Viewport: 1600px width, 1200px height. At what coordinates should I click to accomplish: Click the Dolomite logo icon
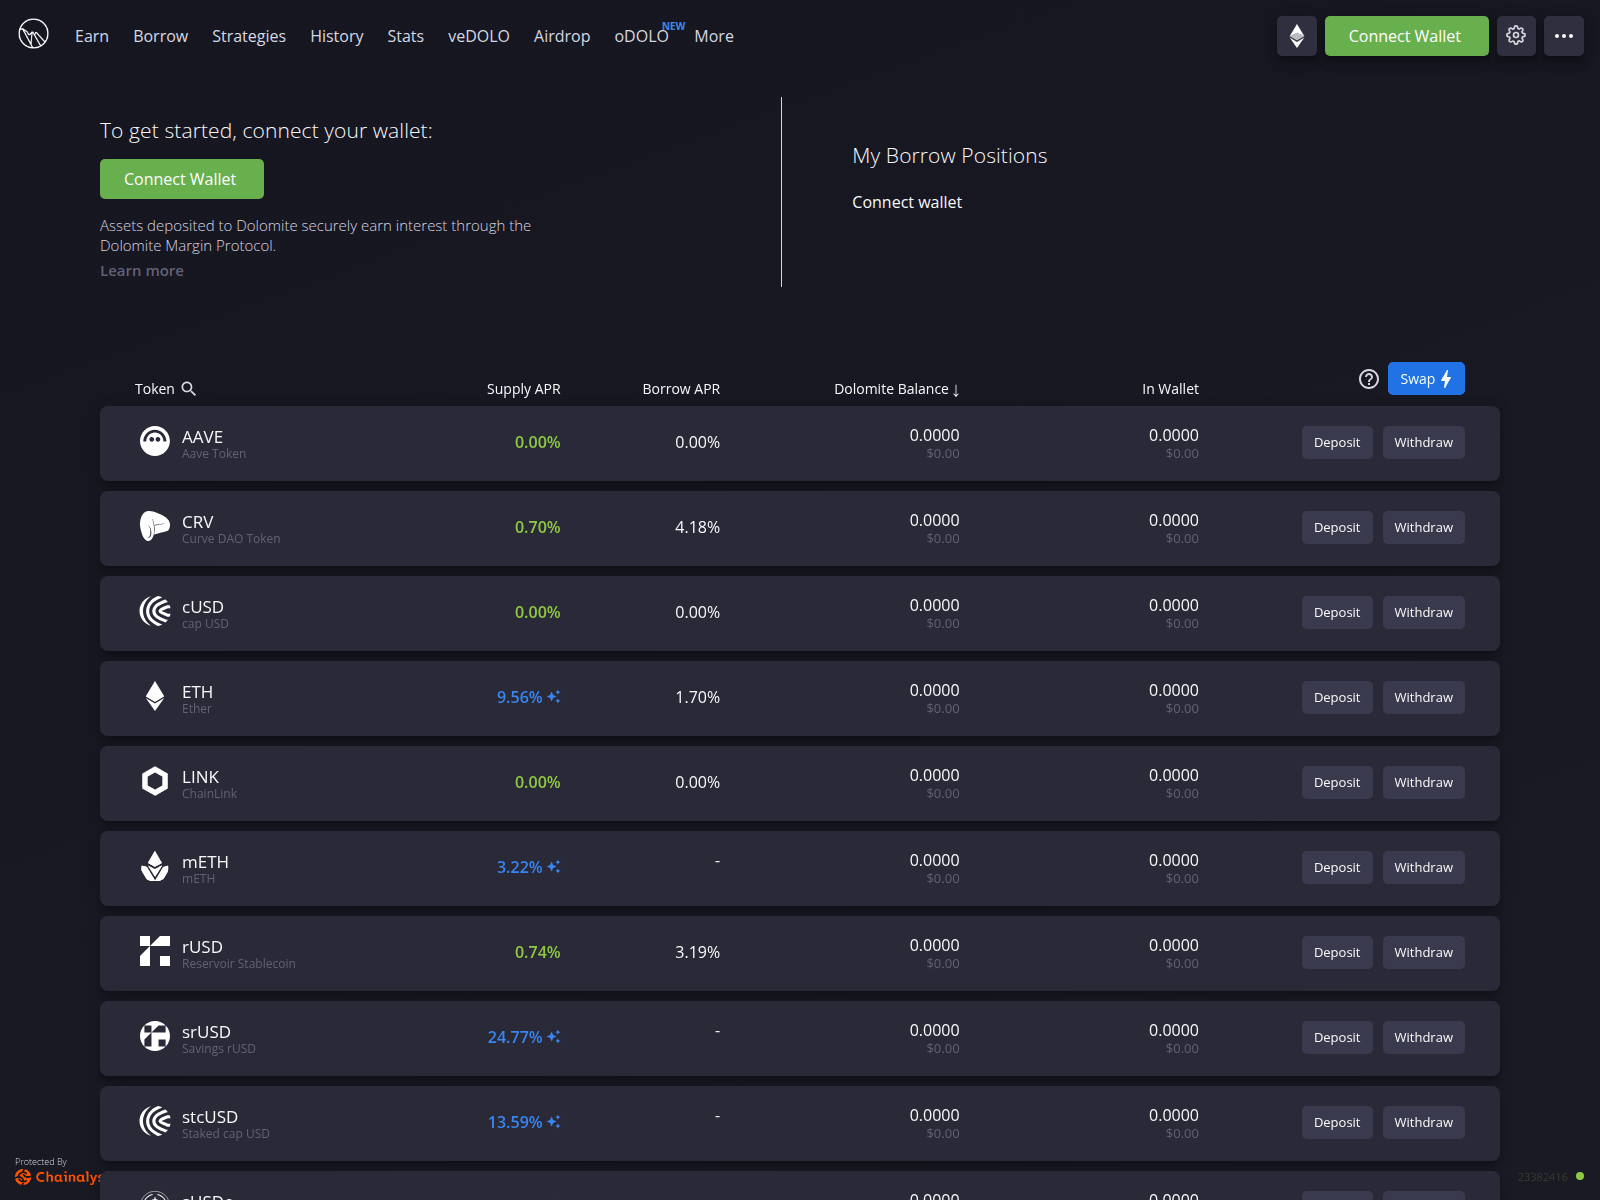[x=33, y=35]
